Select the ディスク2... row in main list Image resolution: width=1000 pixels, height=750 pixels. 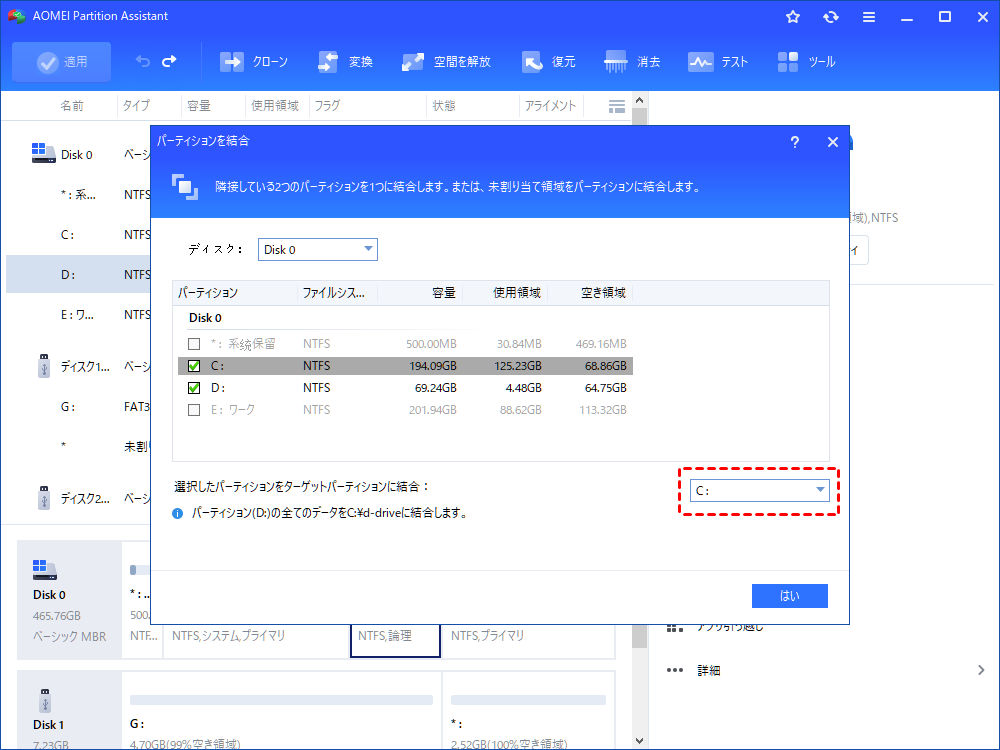point(78,498)
